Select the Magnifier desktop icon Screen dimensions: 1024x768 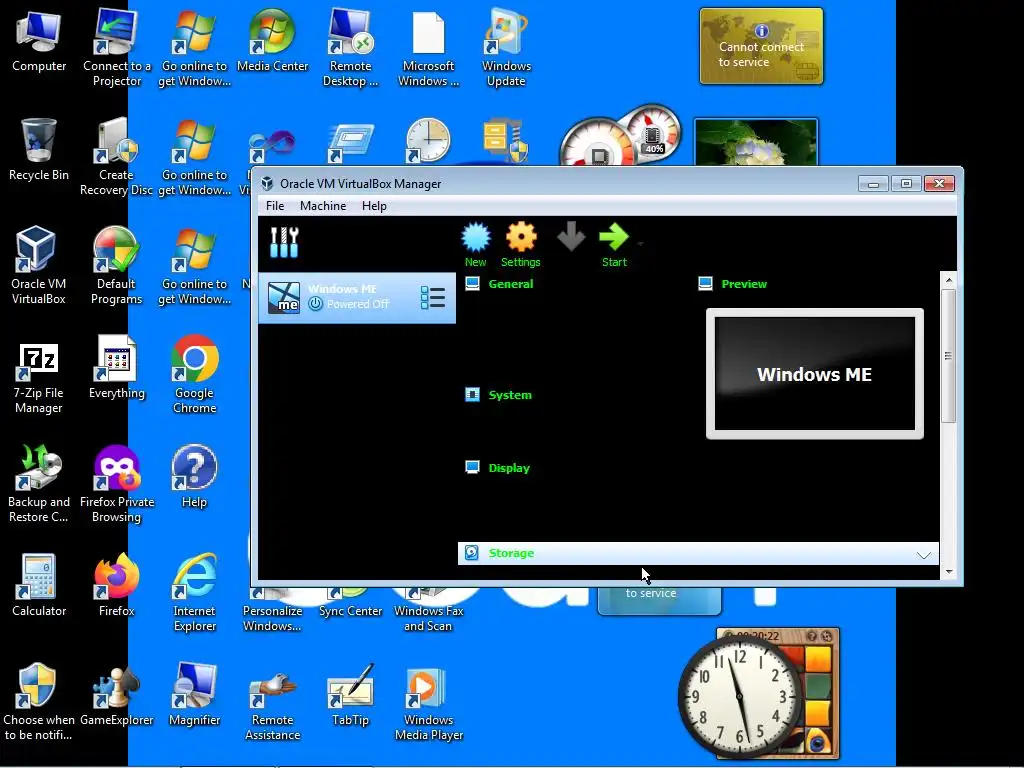195,694
